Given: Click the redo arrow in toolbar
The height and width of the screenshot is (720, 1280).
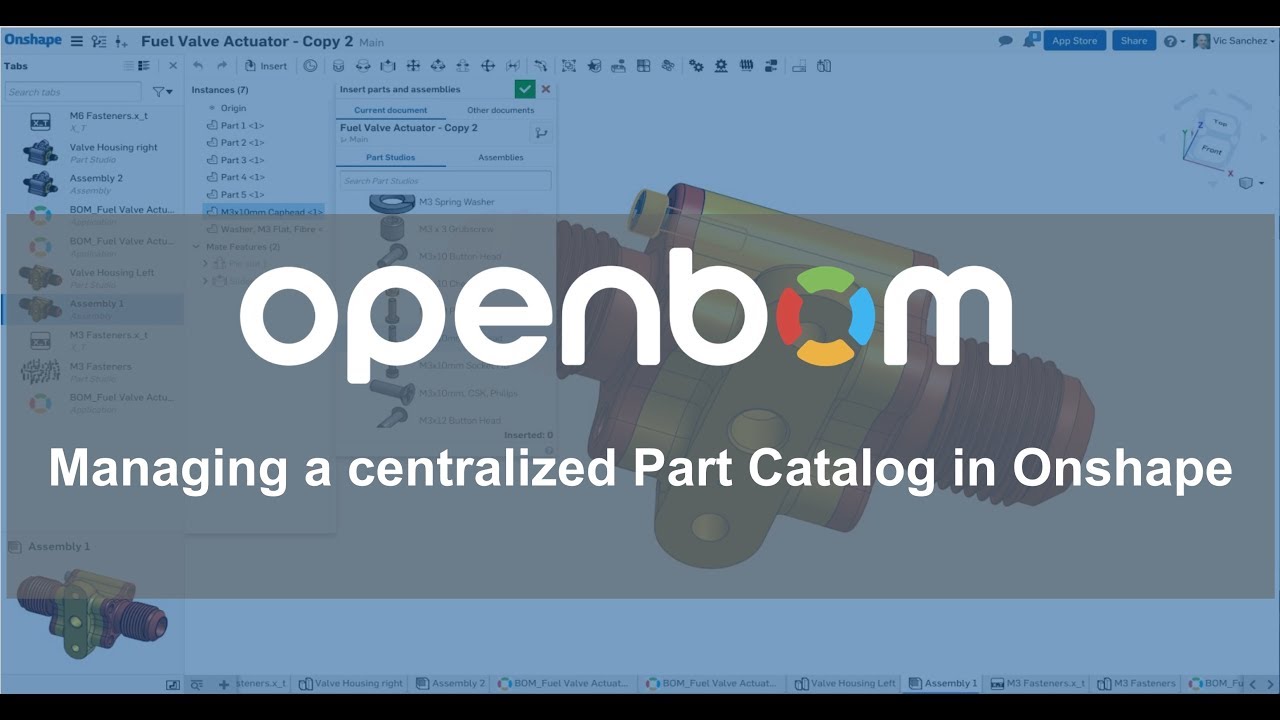Looking at the screenshot, I should [x=222, y=66].
